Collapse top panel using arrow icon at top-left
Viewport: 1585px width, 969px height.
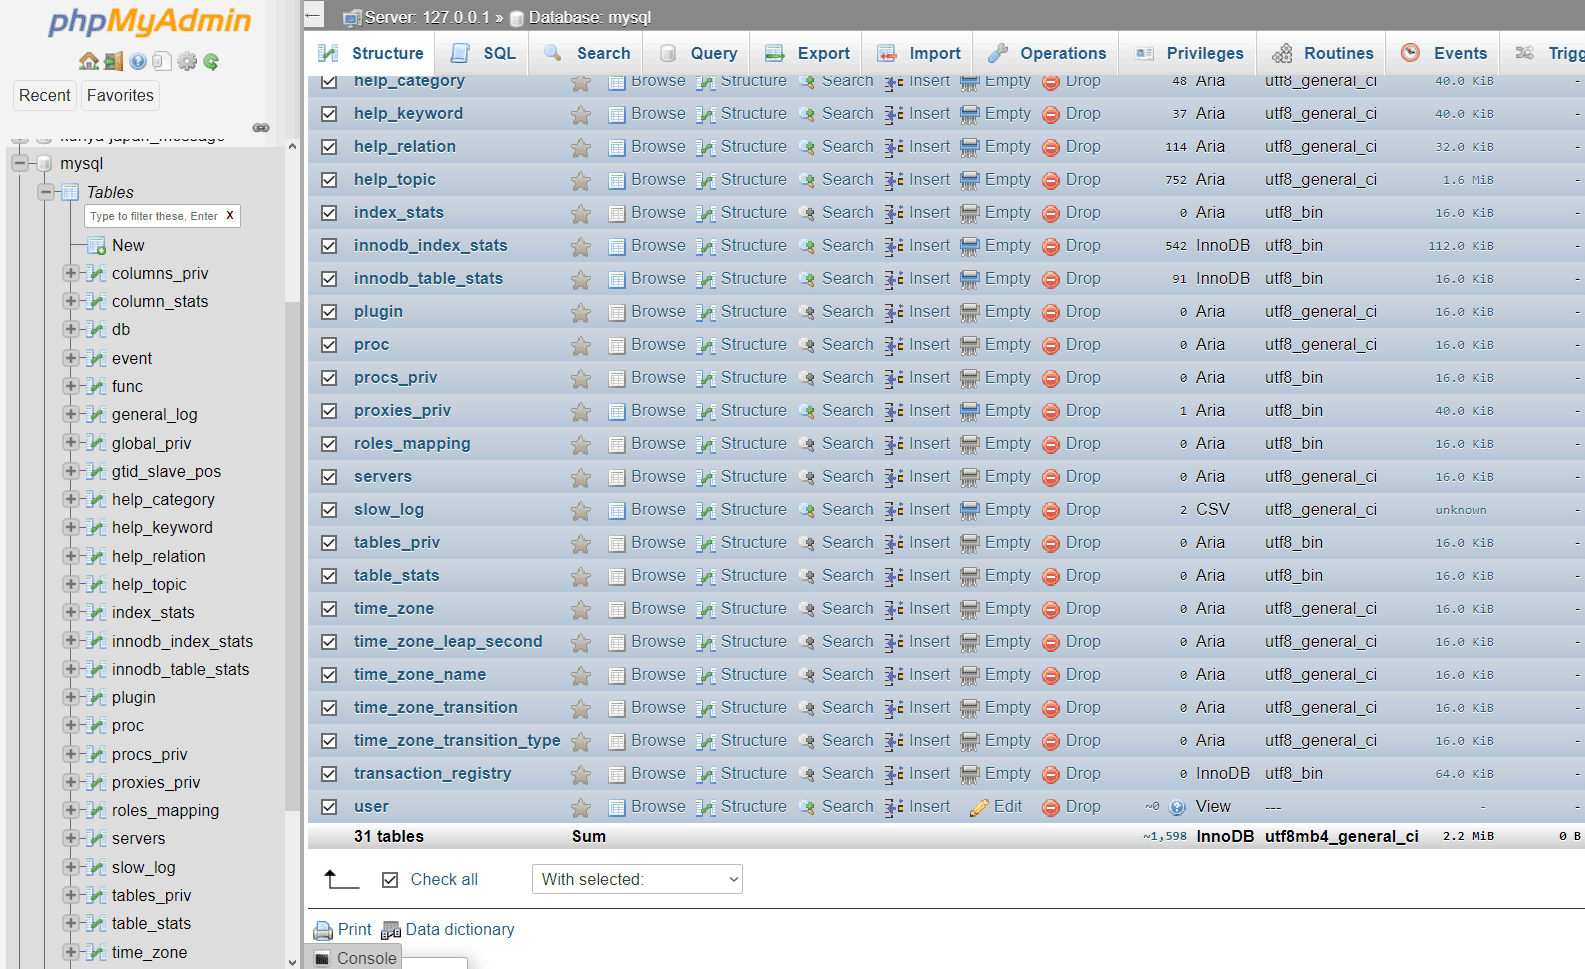point(313,14)
